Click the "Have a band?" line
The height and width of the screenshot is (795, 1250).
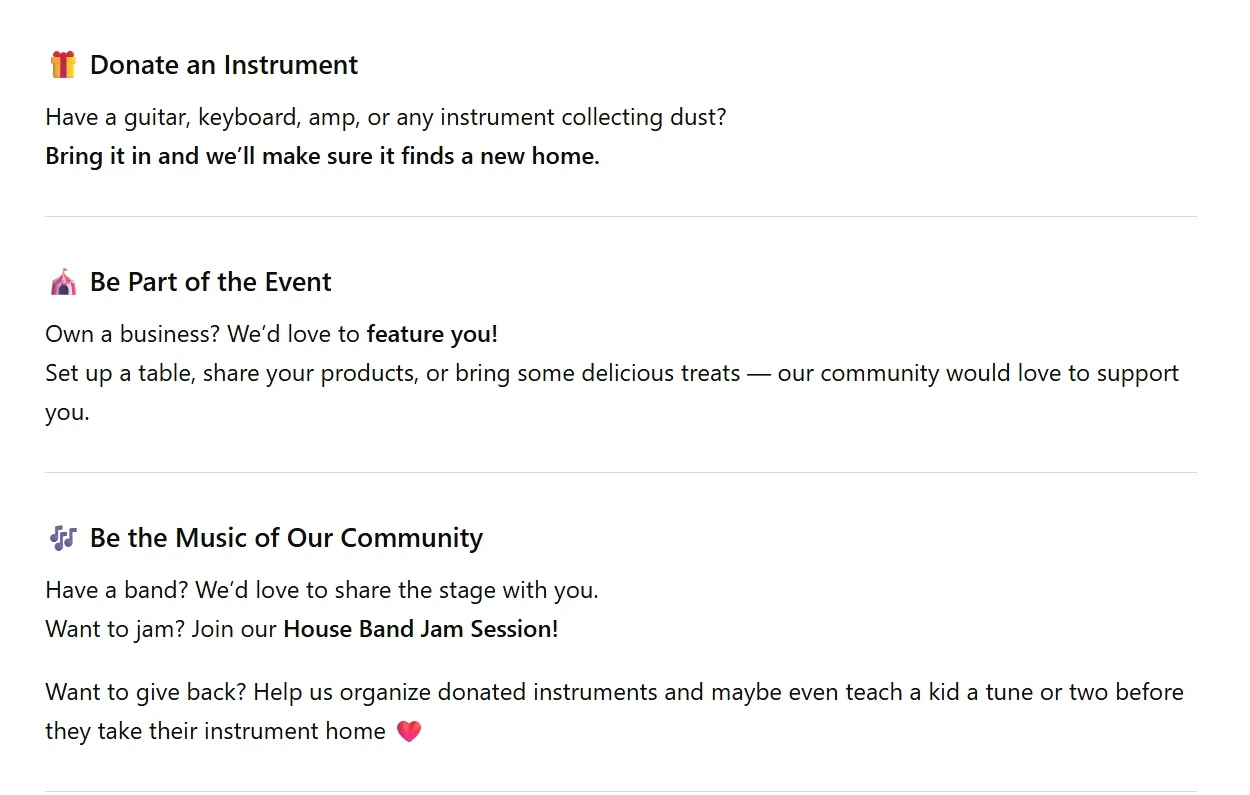point(321,590)
